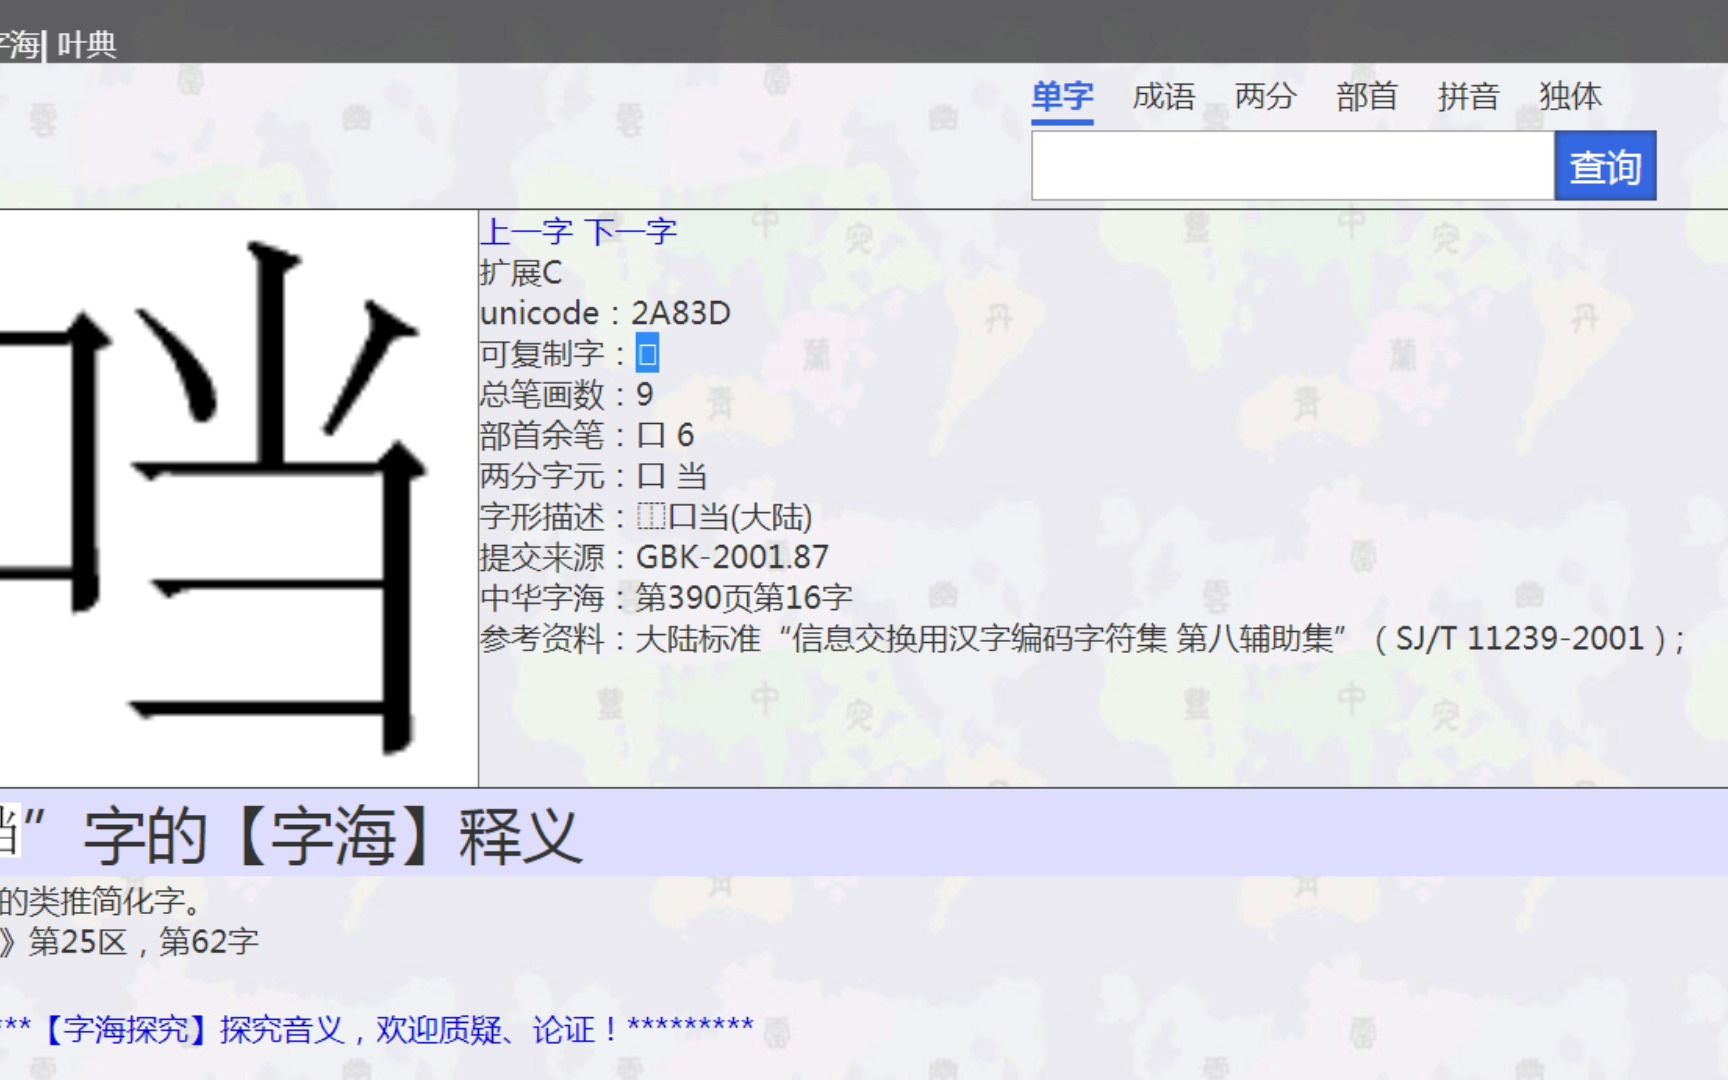Viewport: 1728px width, 1080px height.
Task: Click the unicode value 2A83D
Action: (x=681, y=313)
